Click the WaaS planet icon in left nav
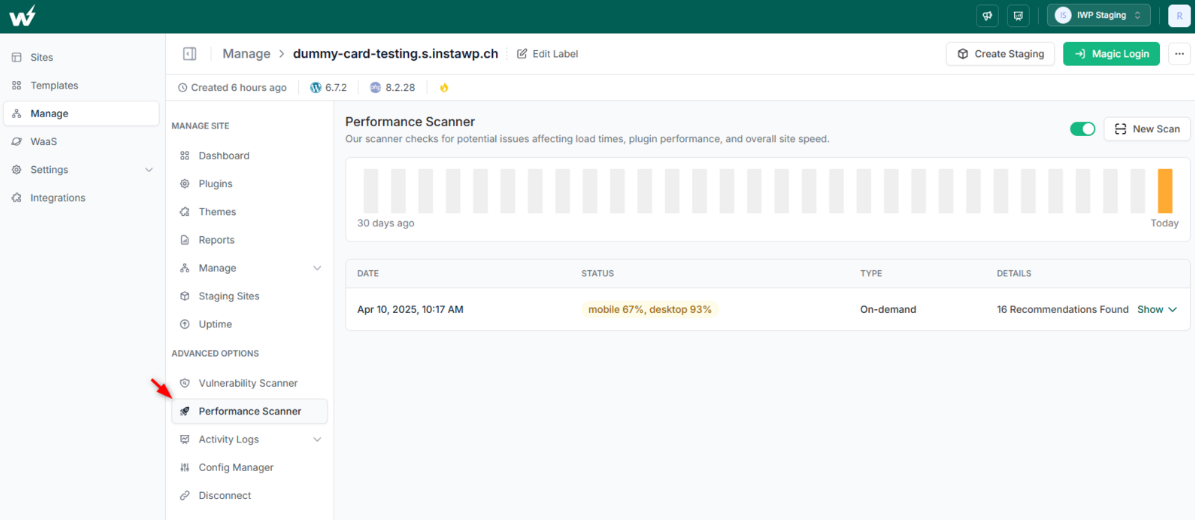The height and width of the screenshot is (521, 1195). tap(17, 142)
